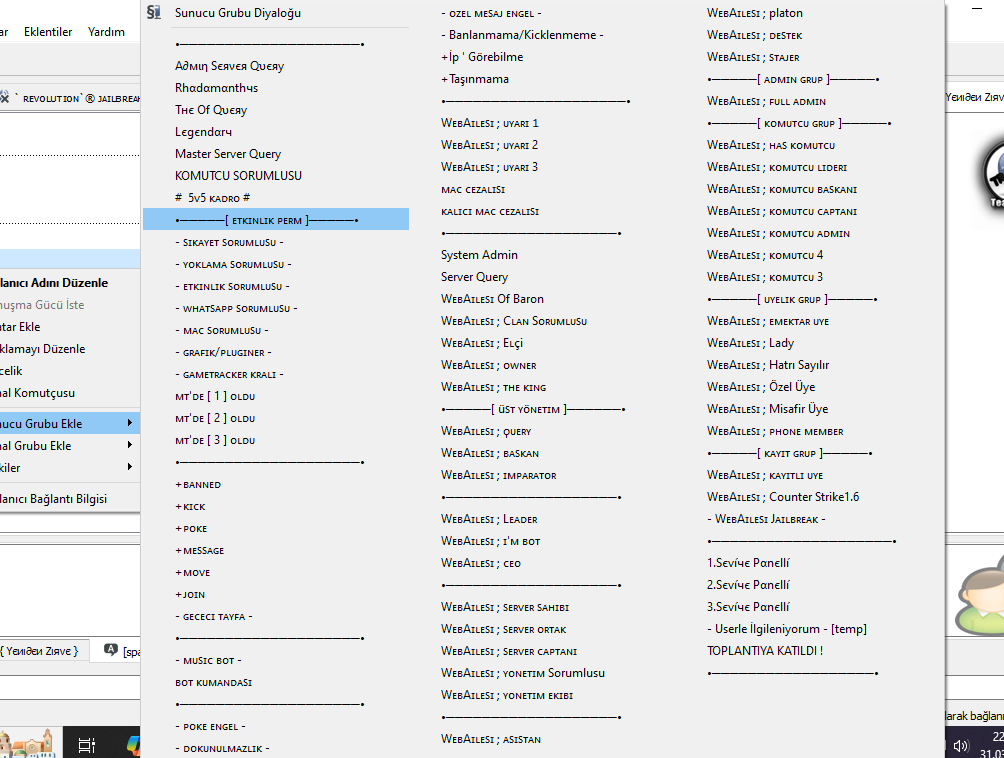Select the Avatar Ekle context entry
The image size is (1004, 758).
coord(20,327)
